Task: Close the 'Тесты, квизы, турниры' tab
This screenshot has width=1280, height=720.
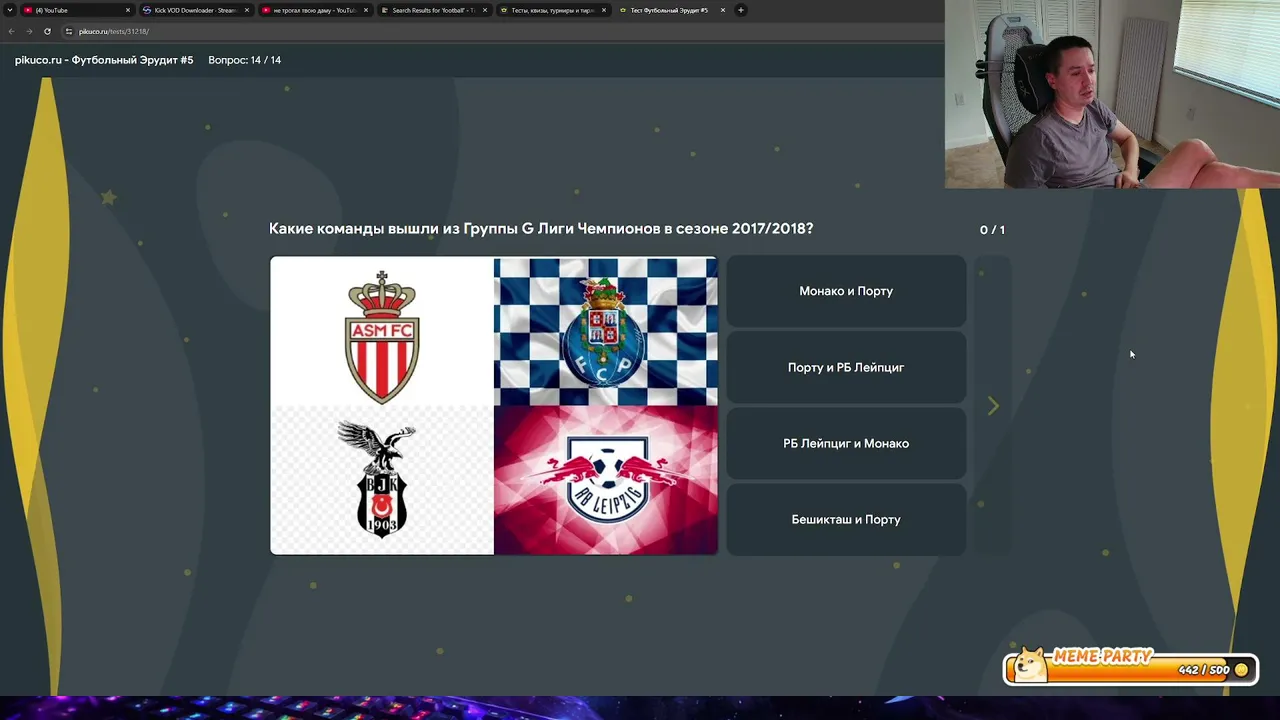Action: [x=604, y=10]
